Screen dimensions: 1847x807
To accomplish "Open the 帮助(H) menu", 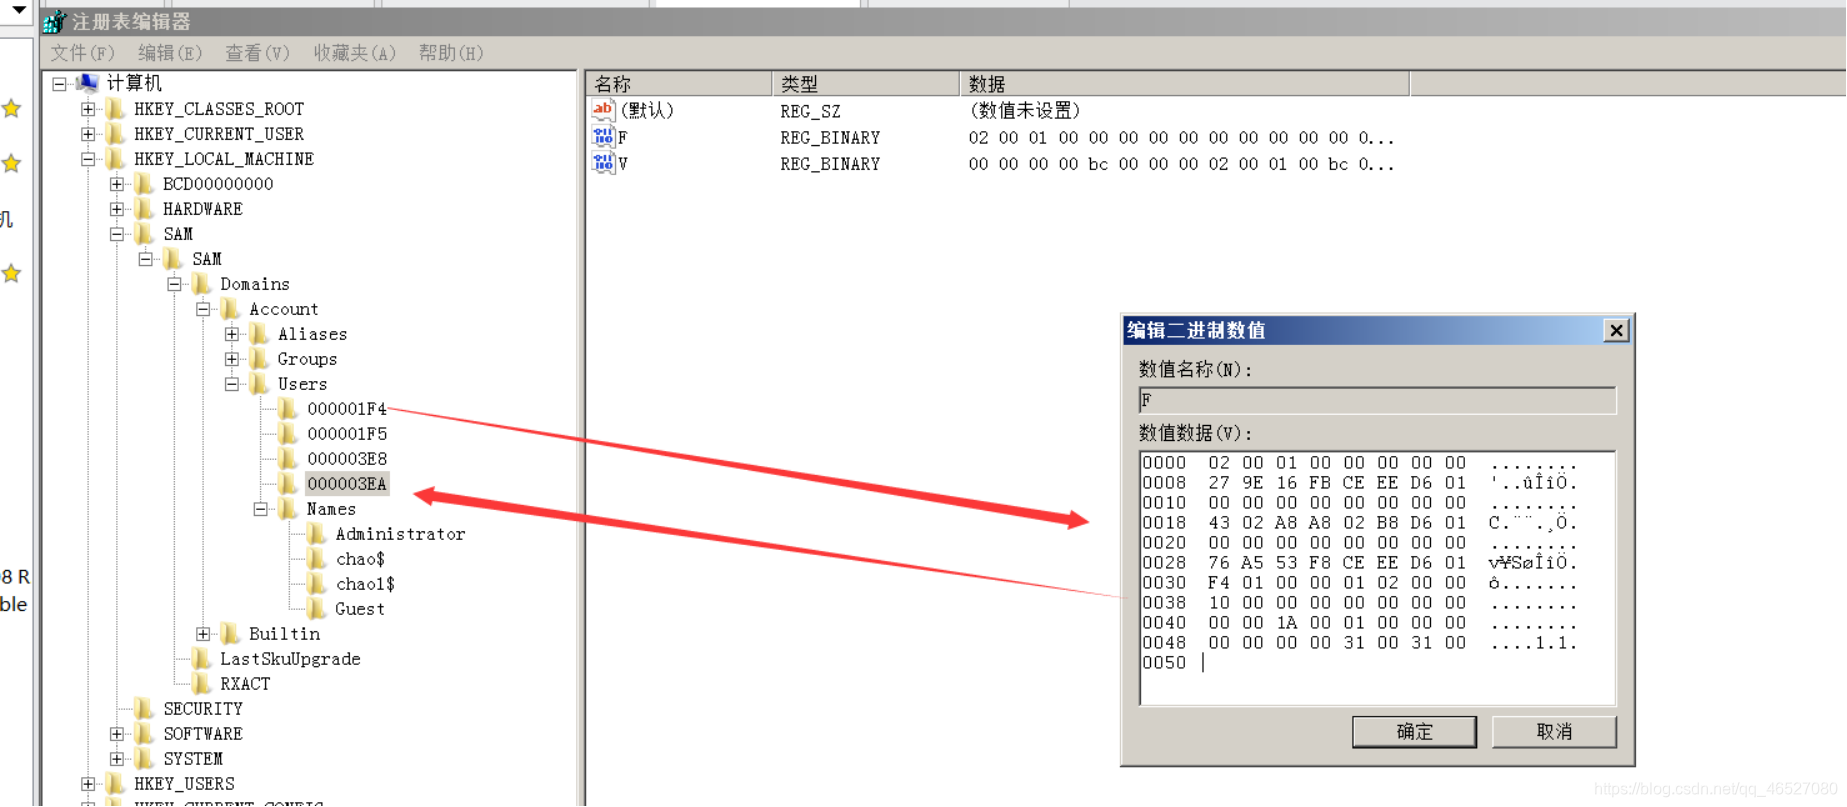I will coord(450,53).
